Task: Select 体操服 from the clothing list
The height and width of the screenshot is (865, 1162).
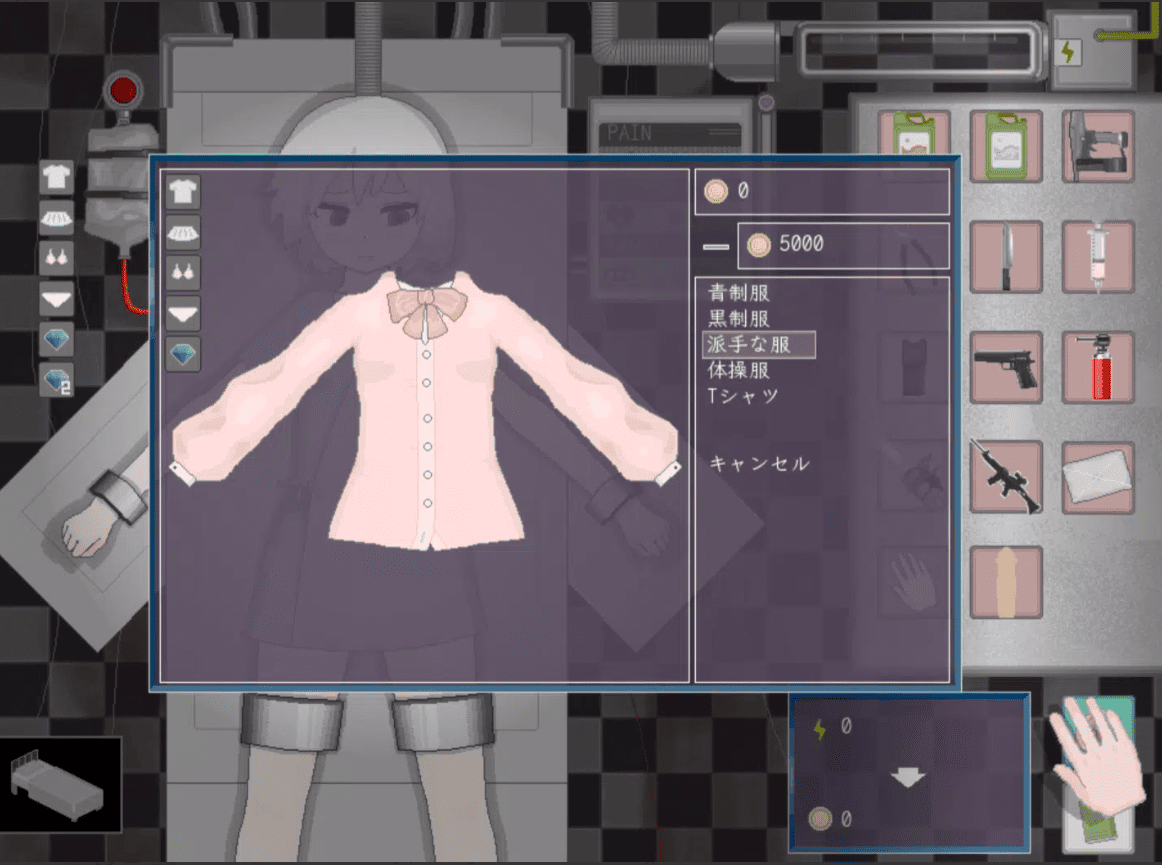Action: (739, 370)
